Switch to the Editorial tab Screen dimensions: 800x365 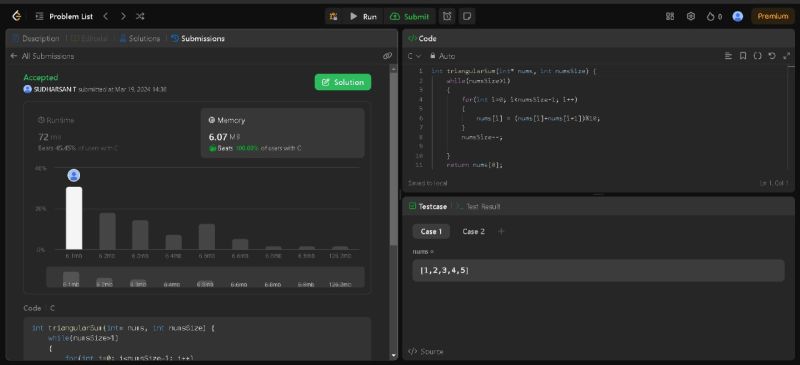coord(89,38)
